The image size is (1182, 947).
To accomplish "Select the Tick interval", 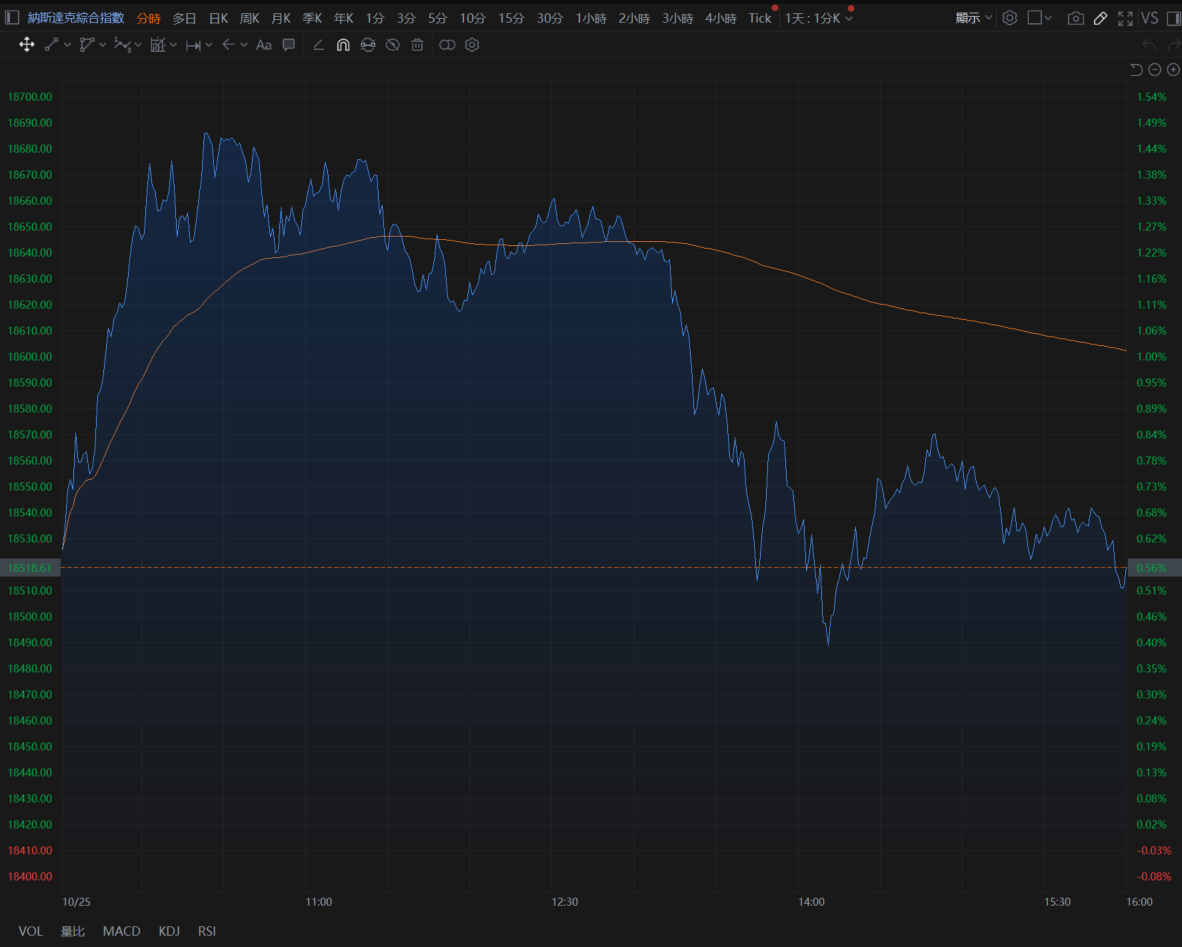I will (x=760, y=18).
